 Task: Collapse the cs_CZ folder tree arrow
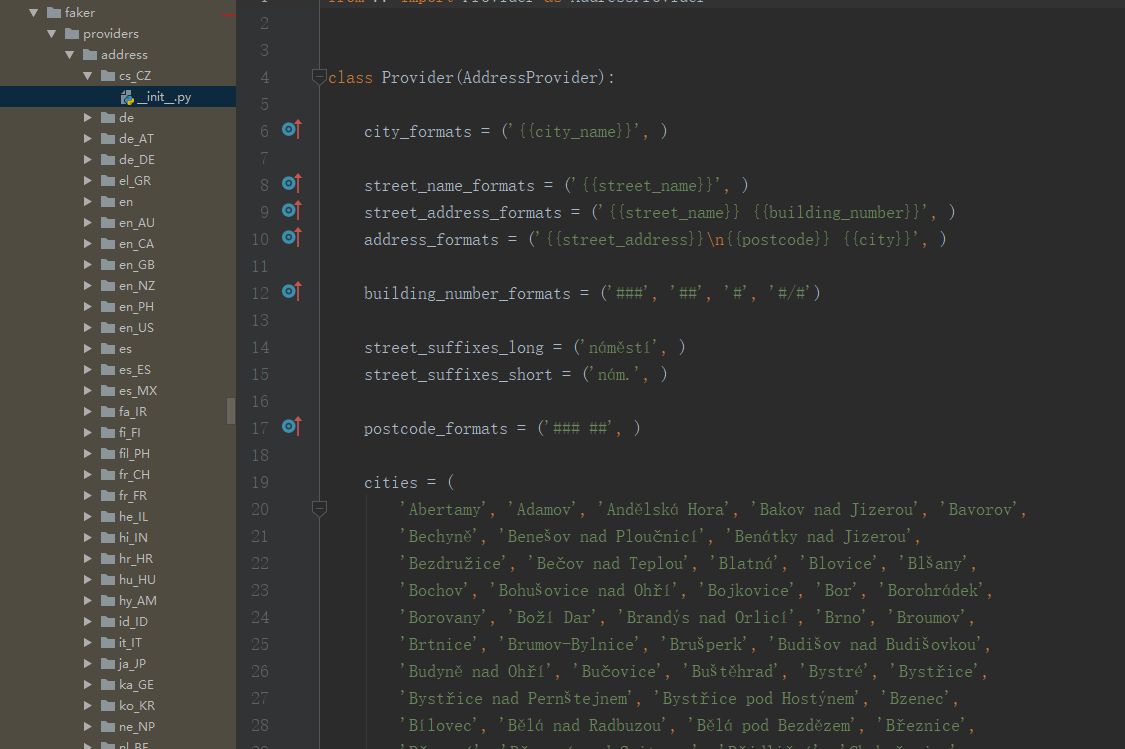[88, 75]
